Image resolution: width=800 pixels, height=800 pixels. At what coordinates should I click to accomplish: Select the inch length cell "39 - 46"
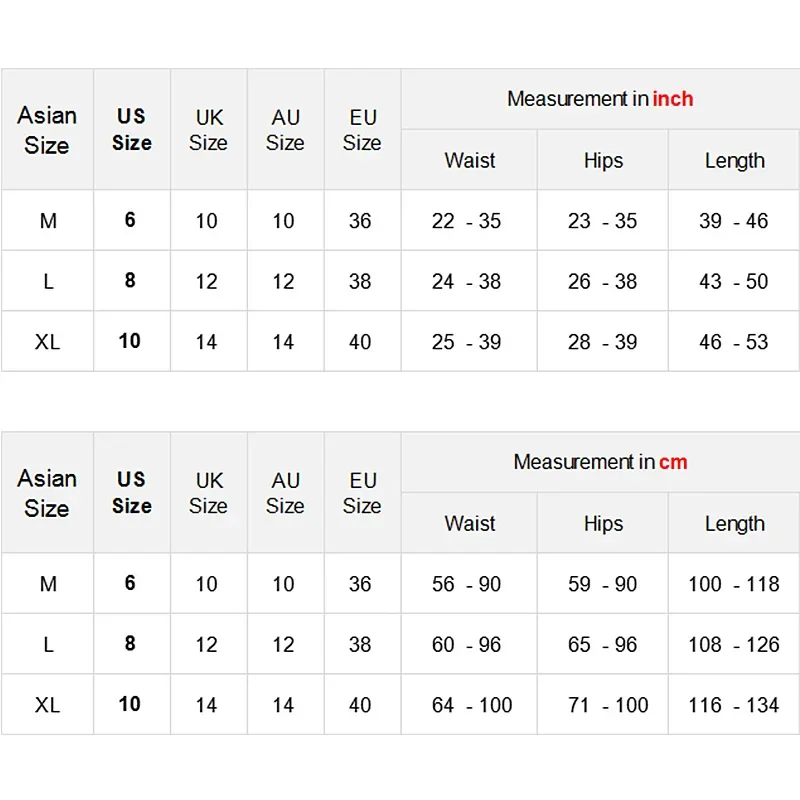click(734, 221)
